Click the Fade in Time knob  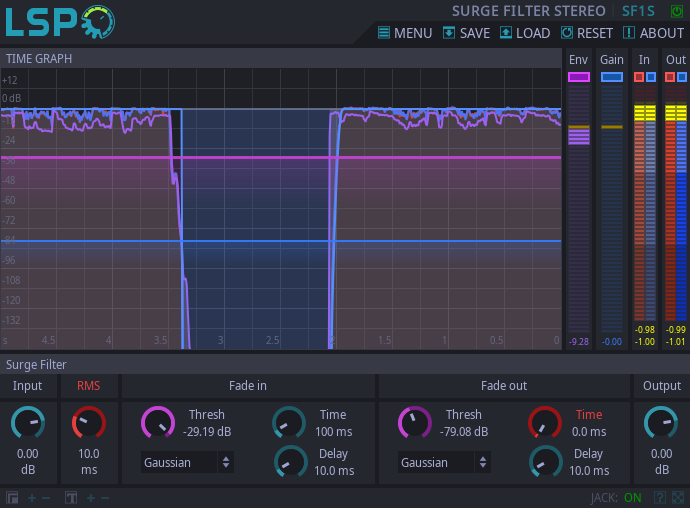coord(289,423)
